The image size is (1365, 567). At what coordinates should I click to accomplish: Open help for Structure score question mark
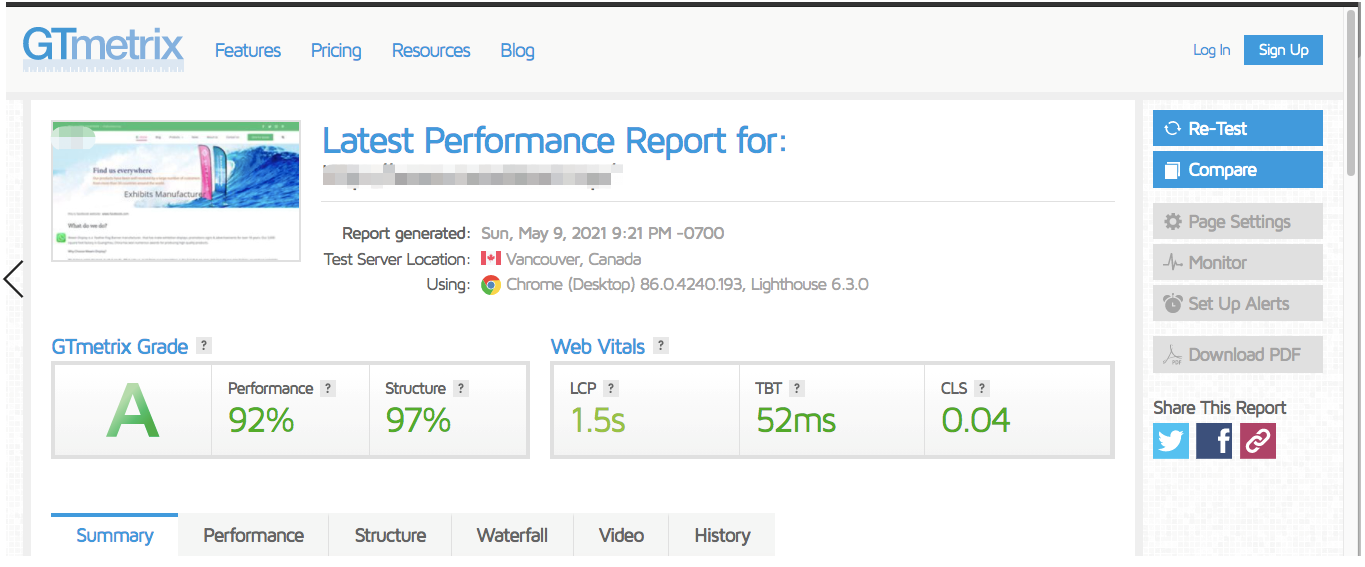click(460, 389)
